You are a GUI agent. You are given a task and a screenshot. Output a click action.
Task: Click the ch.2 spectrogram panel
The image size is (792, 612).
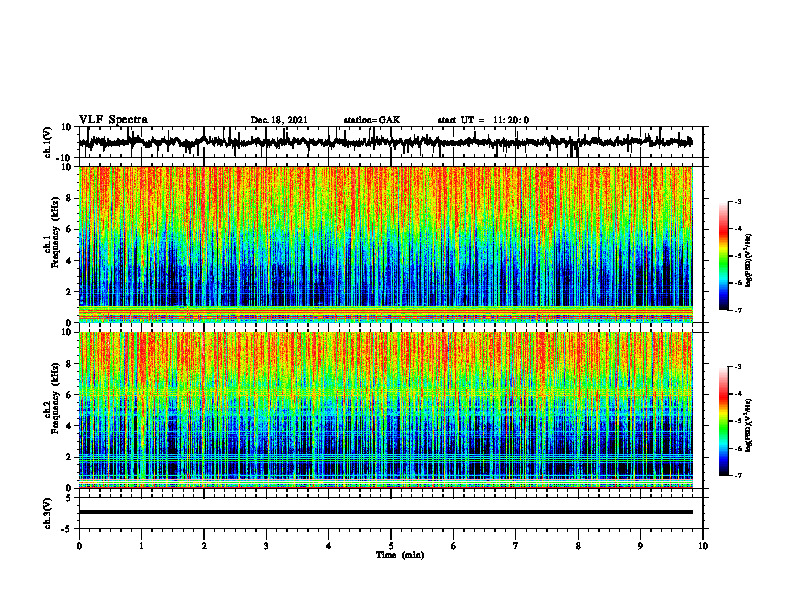tap(386, 410)
